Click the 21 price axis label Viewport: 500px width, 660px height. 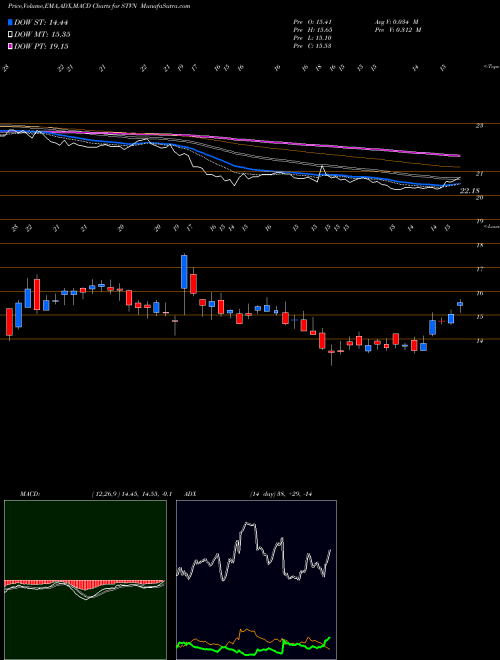click(x=479, y=173)
